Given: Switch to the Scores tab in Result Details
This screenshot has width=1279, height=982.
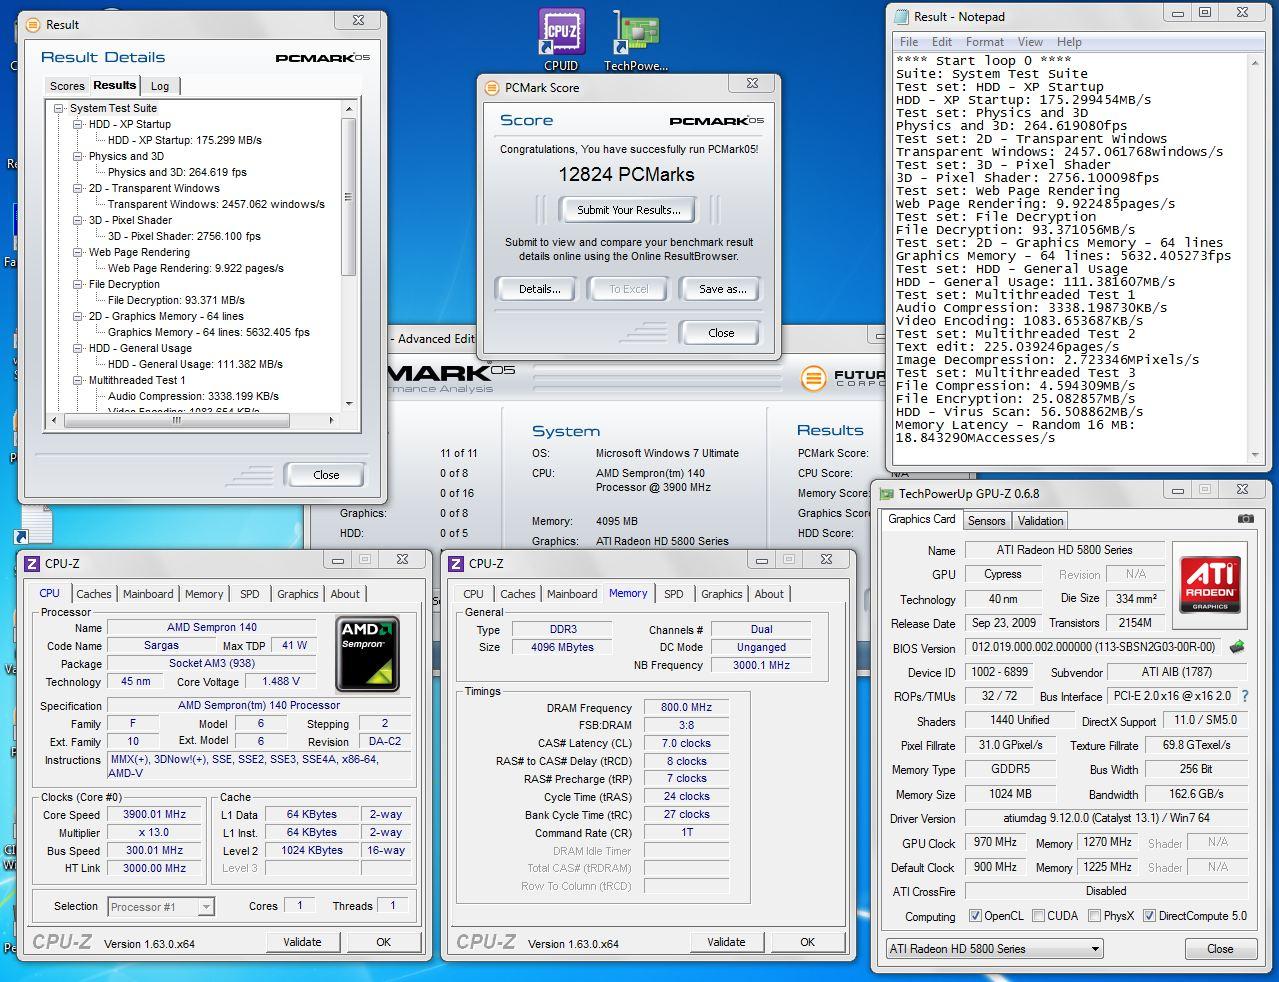Looking at the screenshot, I should tap(67, 86).
